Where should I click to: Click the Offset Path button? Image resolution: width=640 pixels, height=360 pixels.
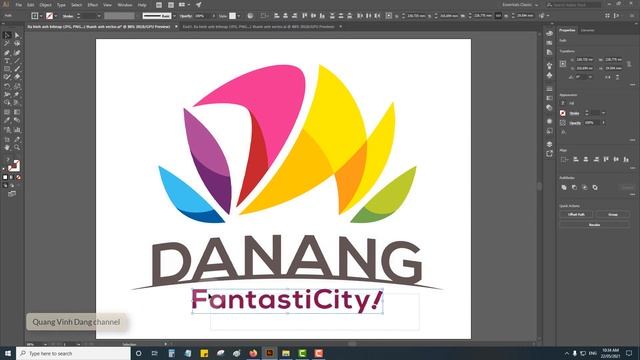[x=576, y=214]
